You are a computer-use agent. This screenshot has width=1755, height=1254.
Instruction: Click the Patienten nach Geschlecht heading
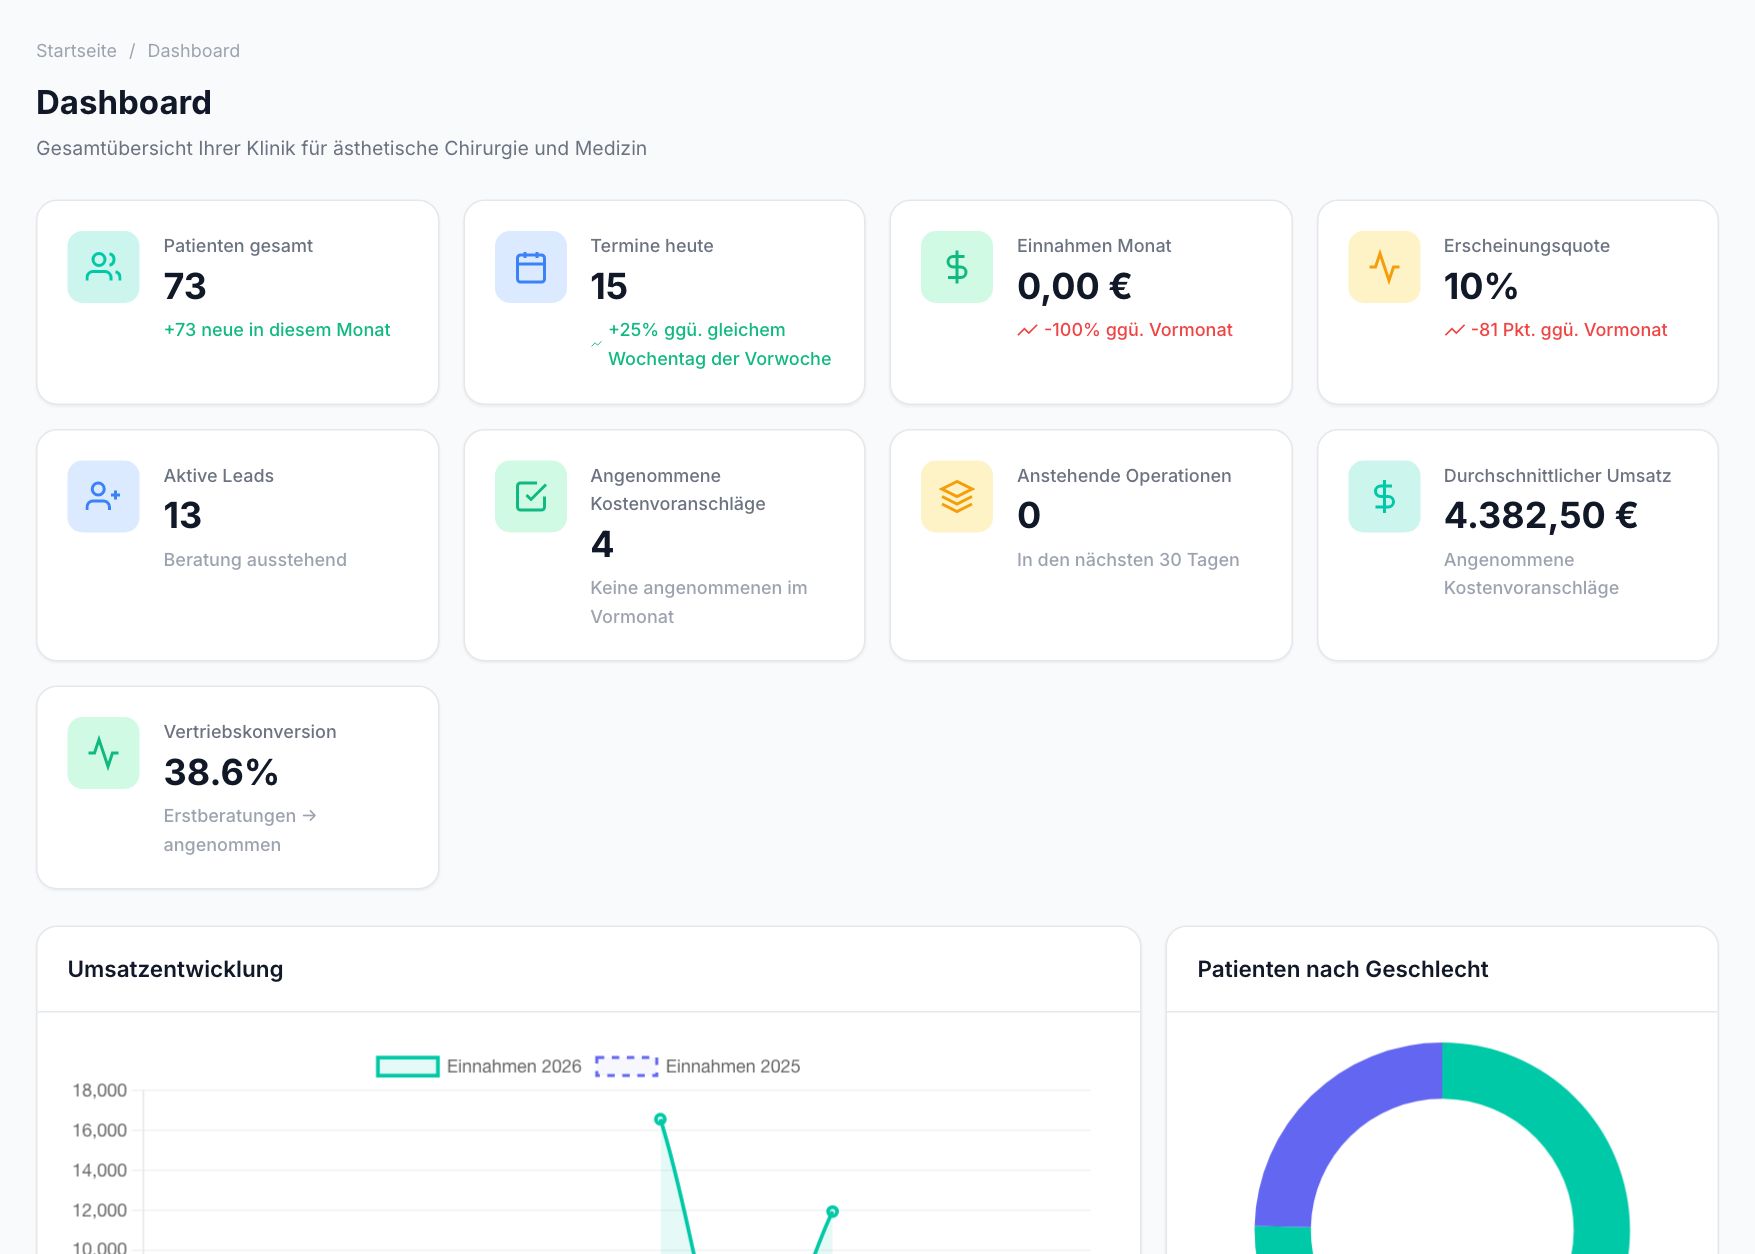click(1343, 969)
